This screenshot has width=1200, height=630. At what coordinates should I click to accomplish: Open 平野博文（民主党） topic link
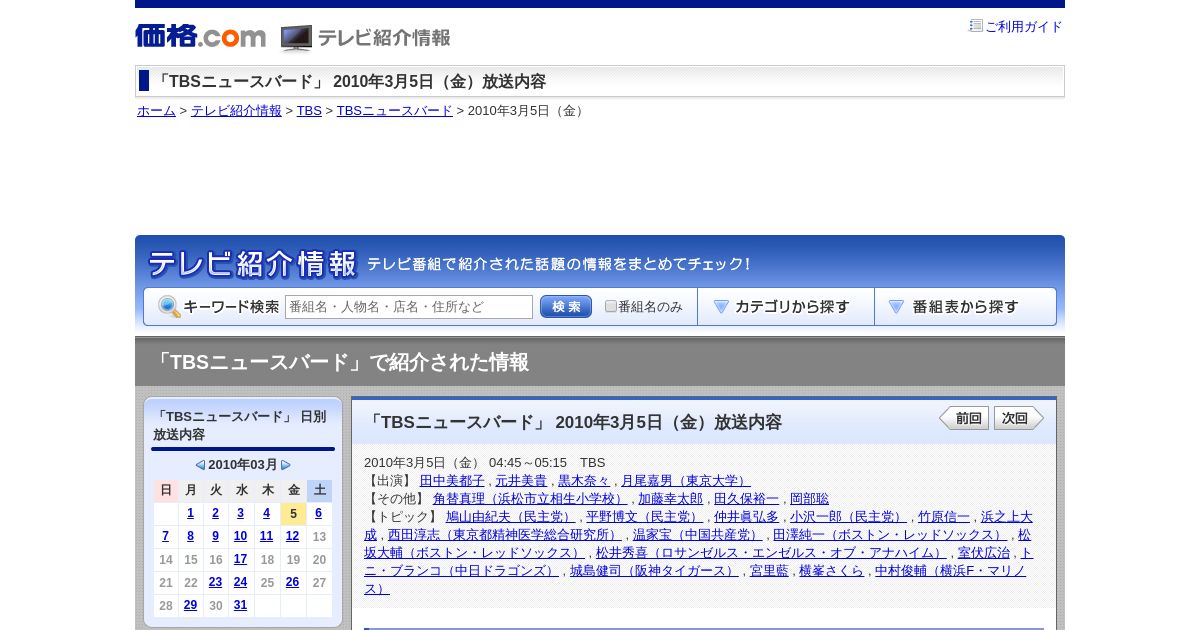[644, 517]
